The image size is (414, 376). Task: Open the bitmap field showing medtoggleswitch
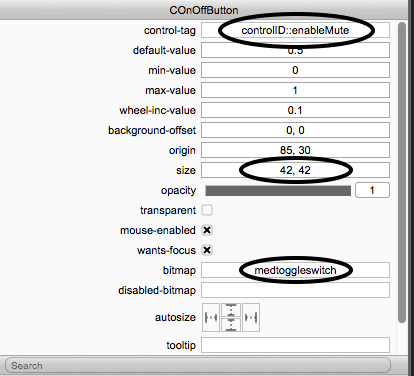pos(295,270)
